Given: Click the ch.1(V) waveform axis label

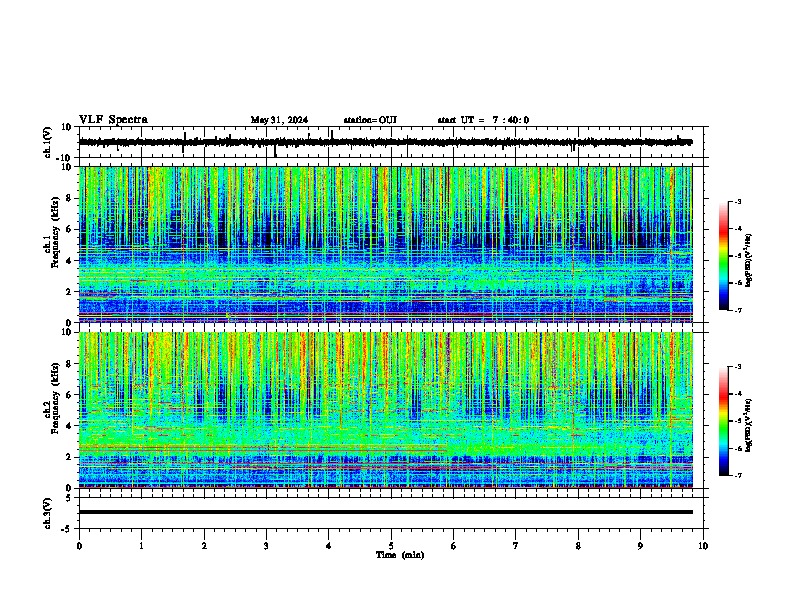Looking at the screenshot, I should [48, 142].
